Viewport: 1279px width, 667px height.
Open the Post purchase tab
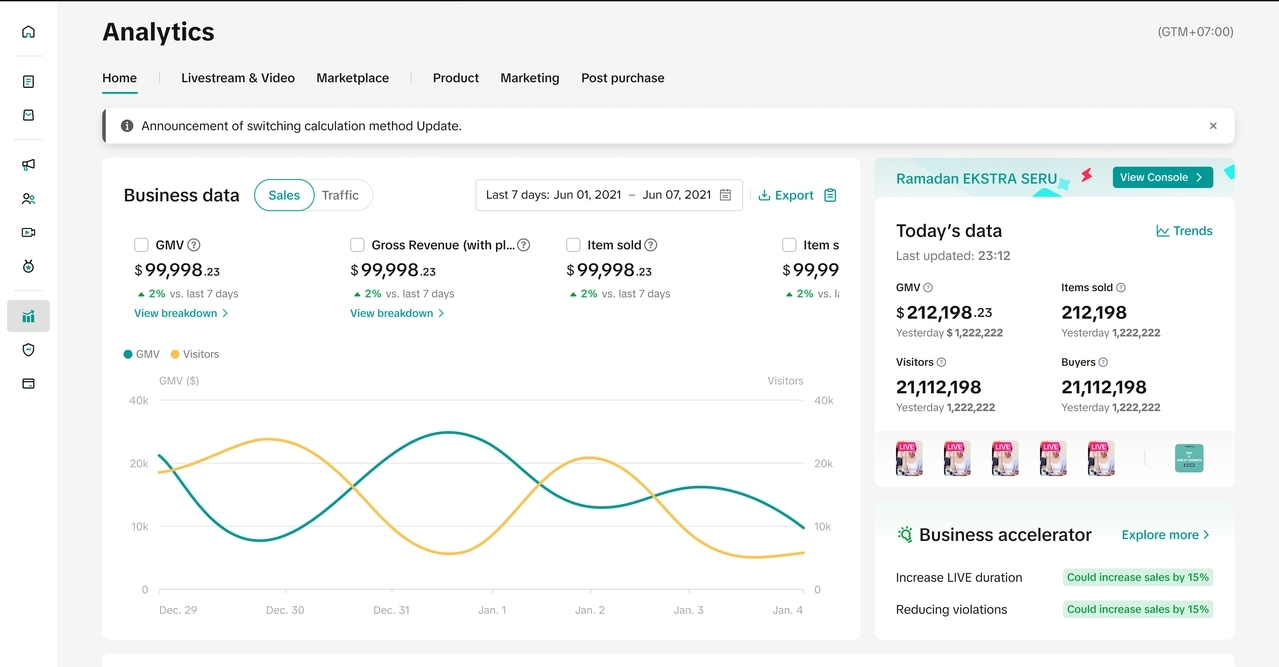point(622,78)
